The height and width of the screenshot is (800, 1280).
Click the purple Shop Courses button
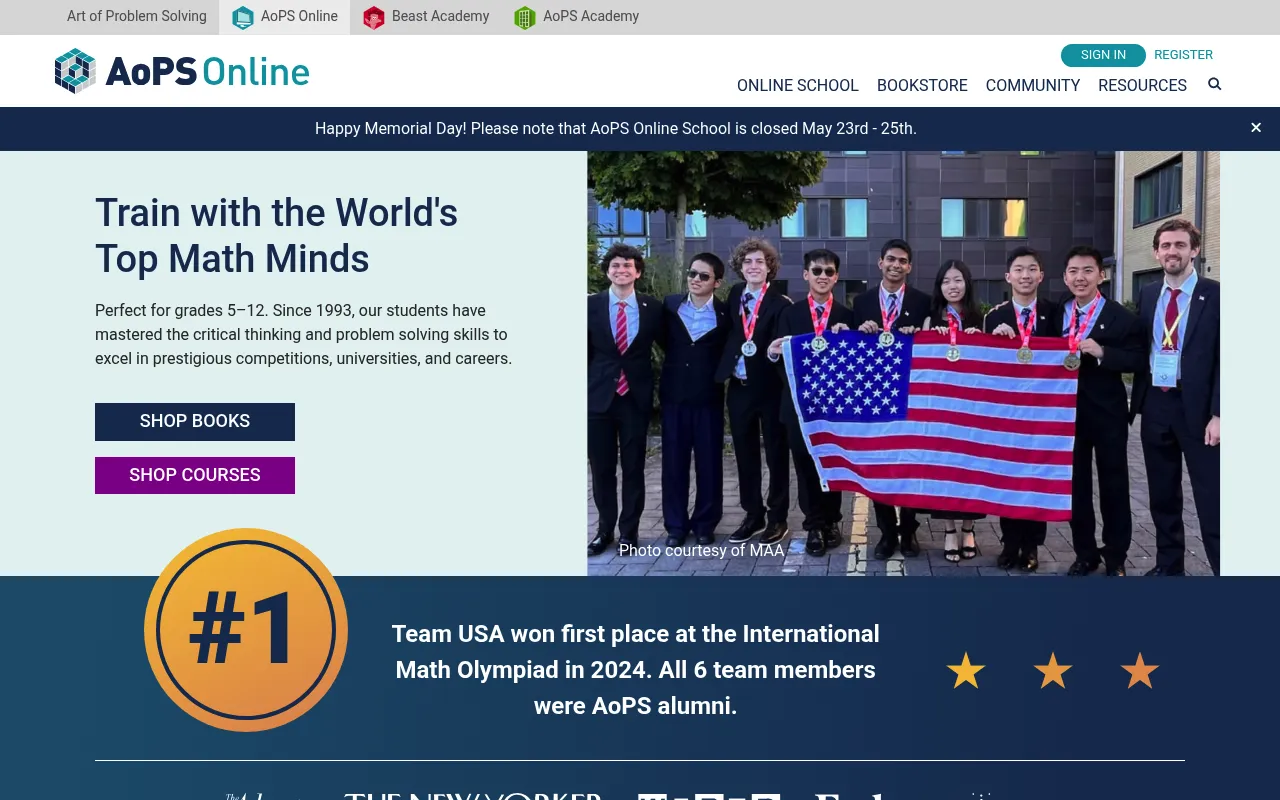[x=195, y=475]
